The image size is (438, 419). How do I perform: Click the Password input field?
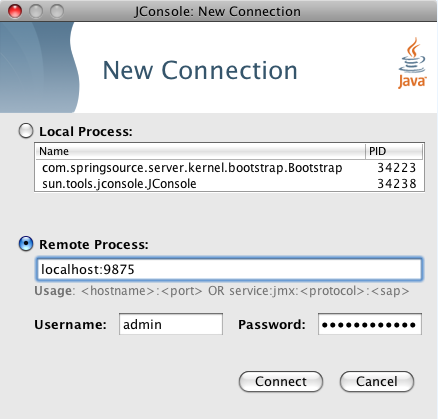tap(370, 324)
